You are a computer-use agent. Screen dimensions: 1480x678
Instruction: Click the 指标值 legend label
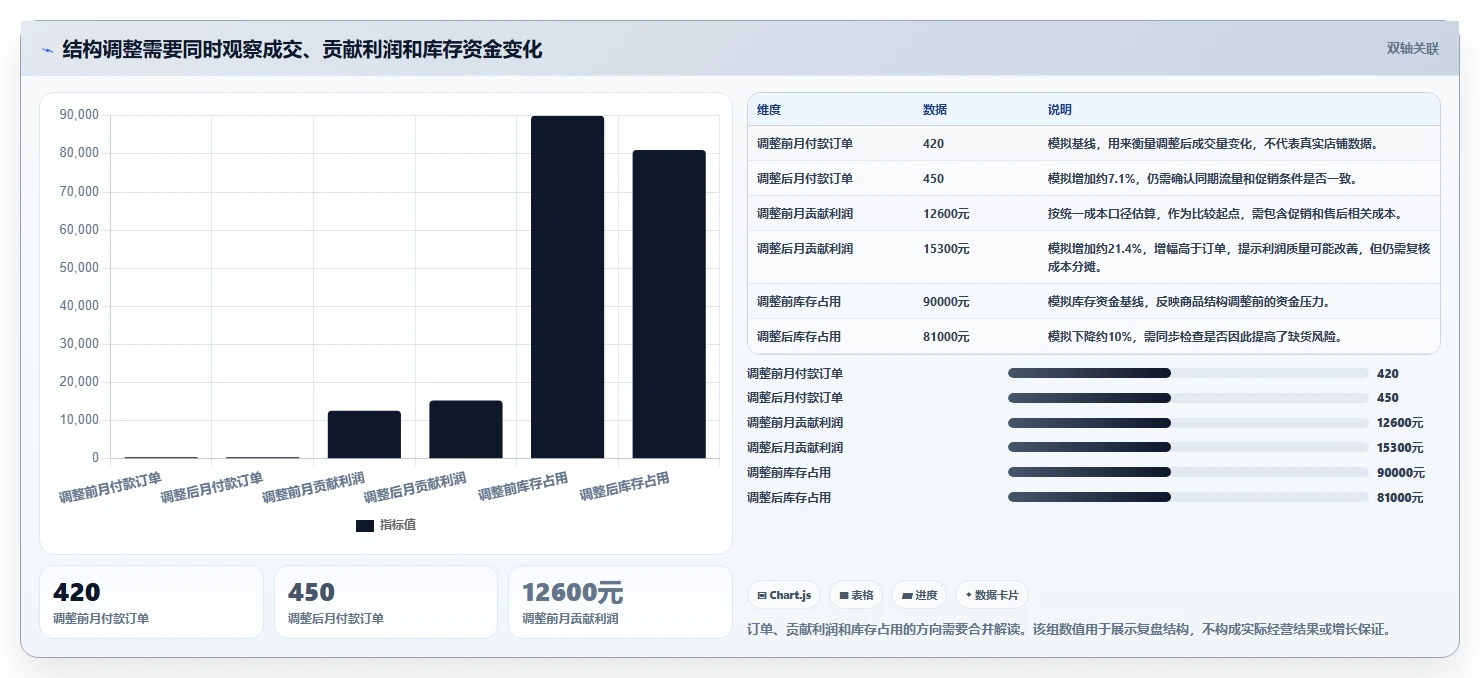pyautogui.click(x=398, y=525)
